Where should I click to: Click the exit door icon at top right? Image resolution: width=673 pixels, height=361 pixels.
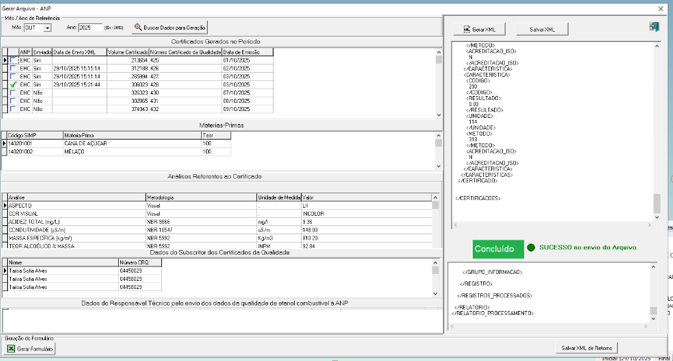tap(654, 27)
